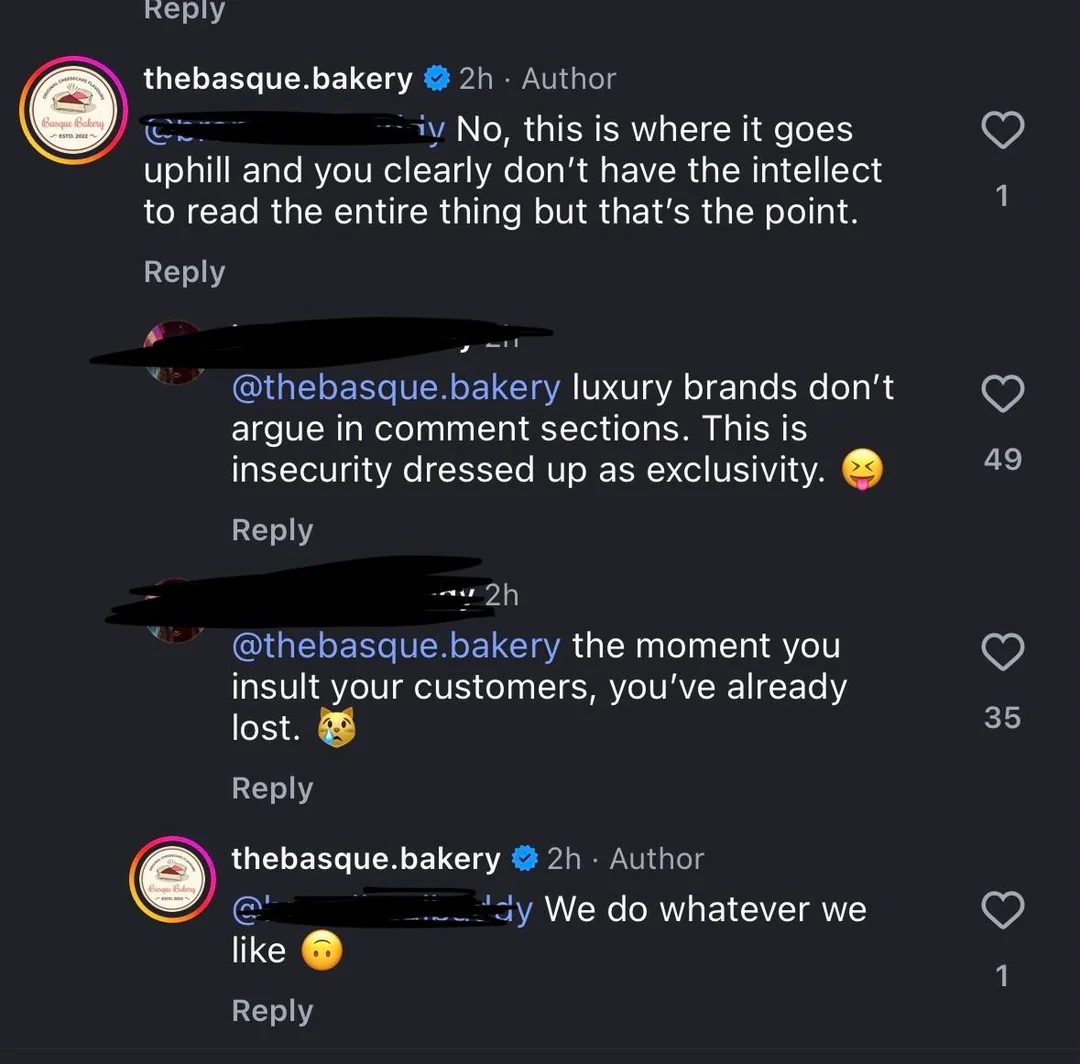This screenshot has height=1064, width=1080.
Task: Tap verified badge on 'whatever we like' reply
Action: (523, 858)
